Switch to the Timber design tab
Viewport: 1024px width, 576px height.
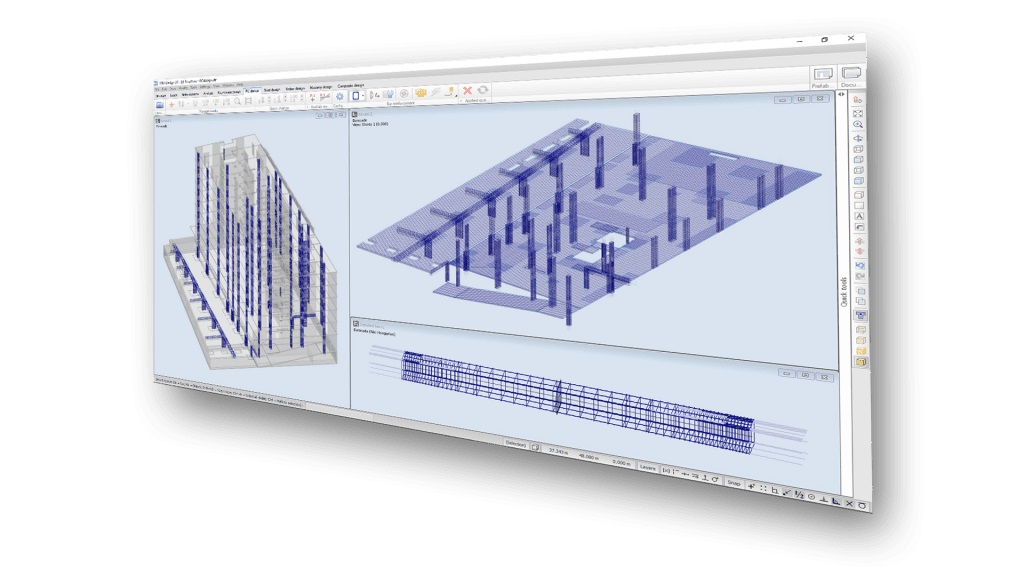(295, 89)
